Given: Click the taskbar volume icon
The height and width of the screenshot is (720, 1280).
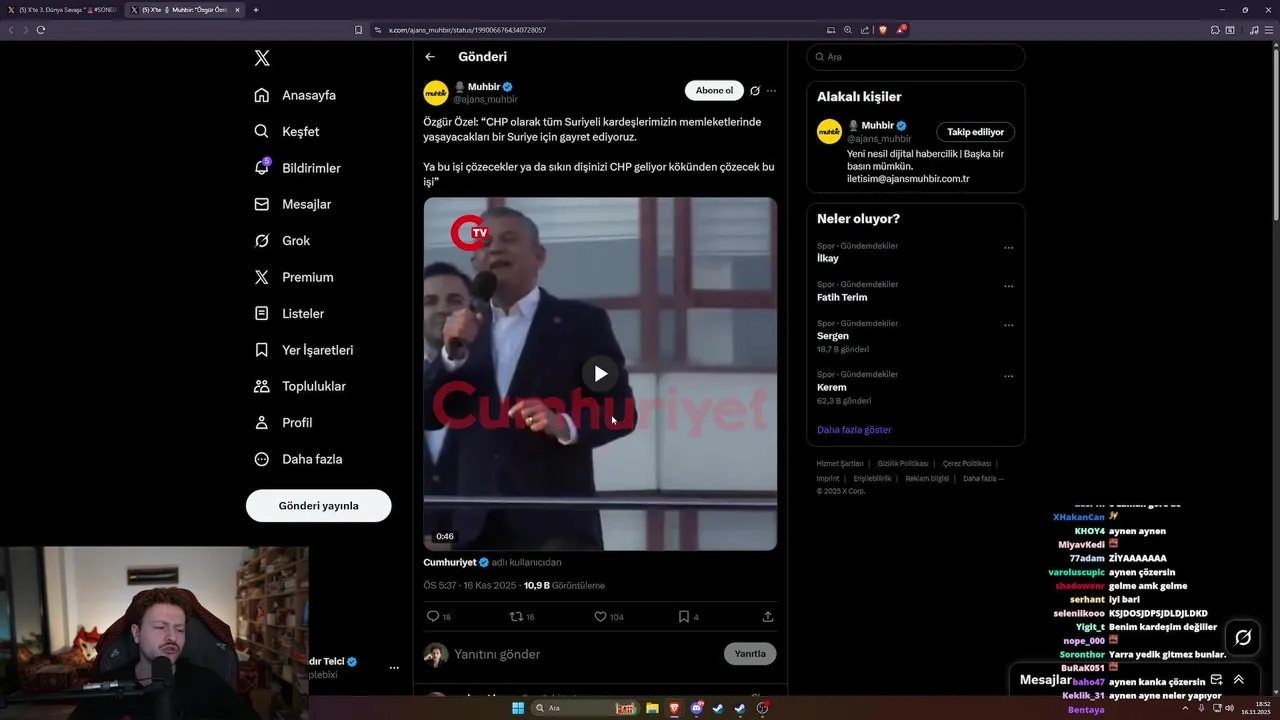Looking at the screenshot, I should tap(1229, 708).
